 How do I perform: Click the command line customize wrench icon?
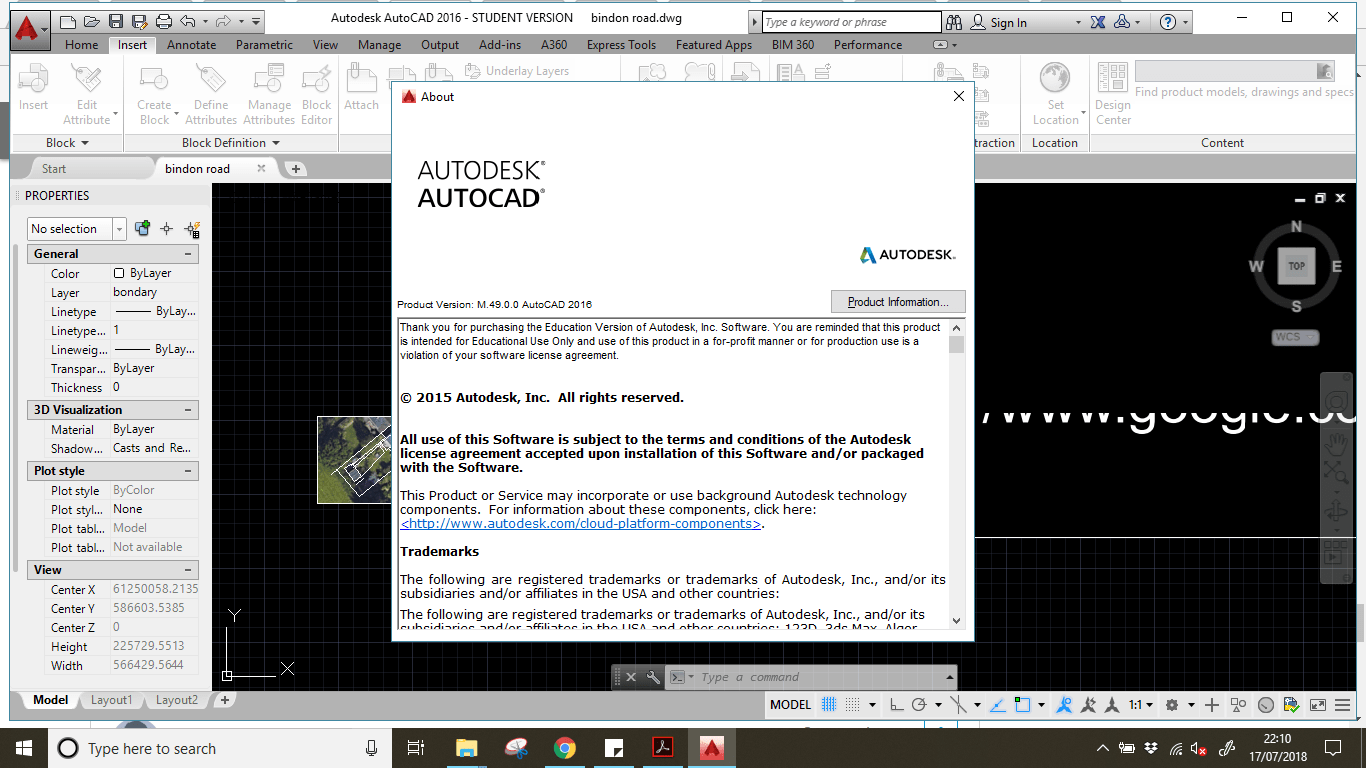(x=653, y=677)
